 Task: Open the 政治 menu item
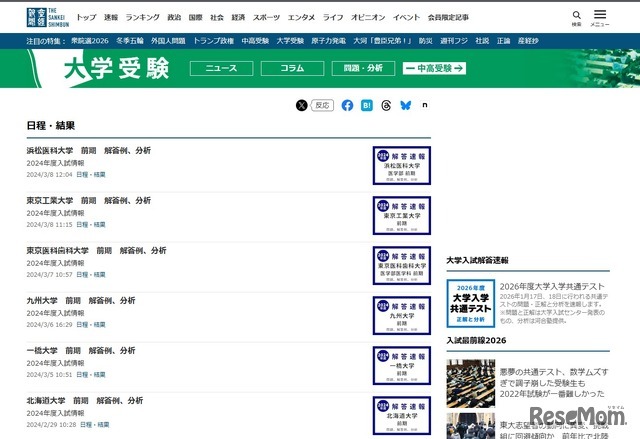pos(174,17)
